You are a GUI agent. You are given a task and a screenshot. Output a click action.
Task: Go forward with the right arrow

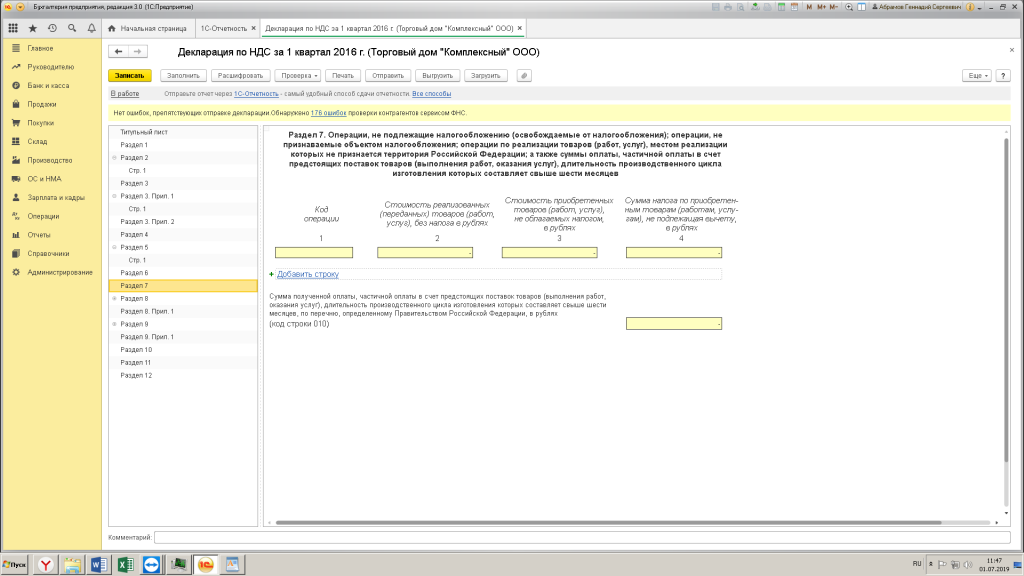click(137, 52)
